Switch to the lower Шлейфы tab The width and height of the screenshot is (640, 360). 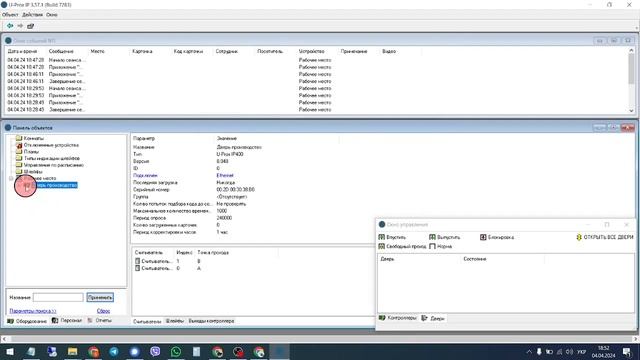tap(175, 321)
